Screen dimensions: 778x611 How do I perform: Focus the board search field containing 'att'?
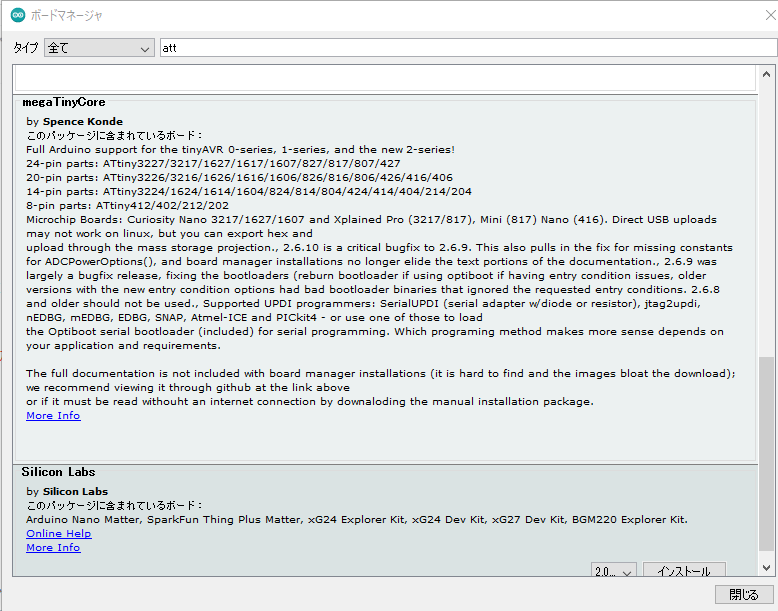coord(468,48)
